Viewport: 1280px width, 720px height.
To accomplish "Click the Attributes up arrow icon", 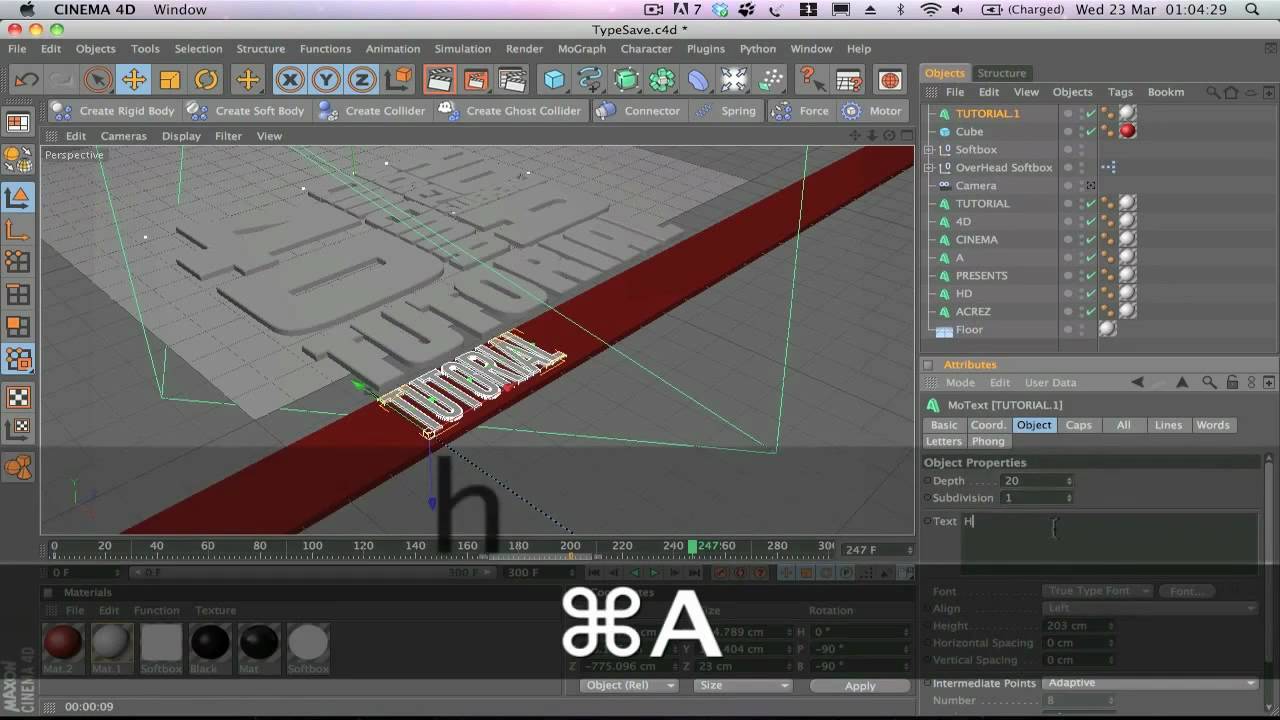I will [1184, 382].
